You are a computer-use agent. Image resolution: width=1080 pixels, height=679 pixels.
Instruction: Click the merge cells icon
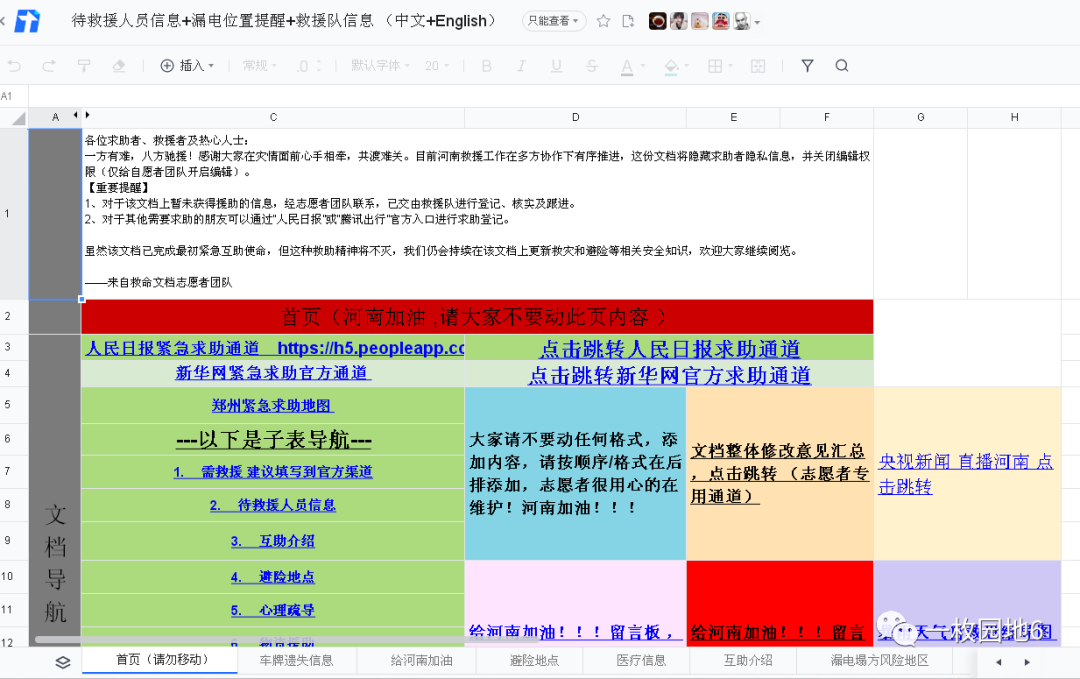[758, 66]
